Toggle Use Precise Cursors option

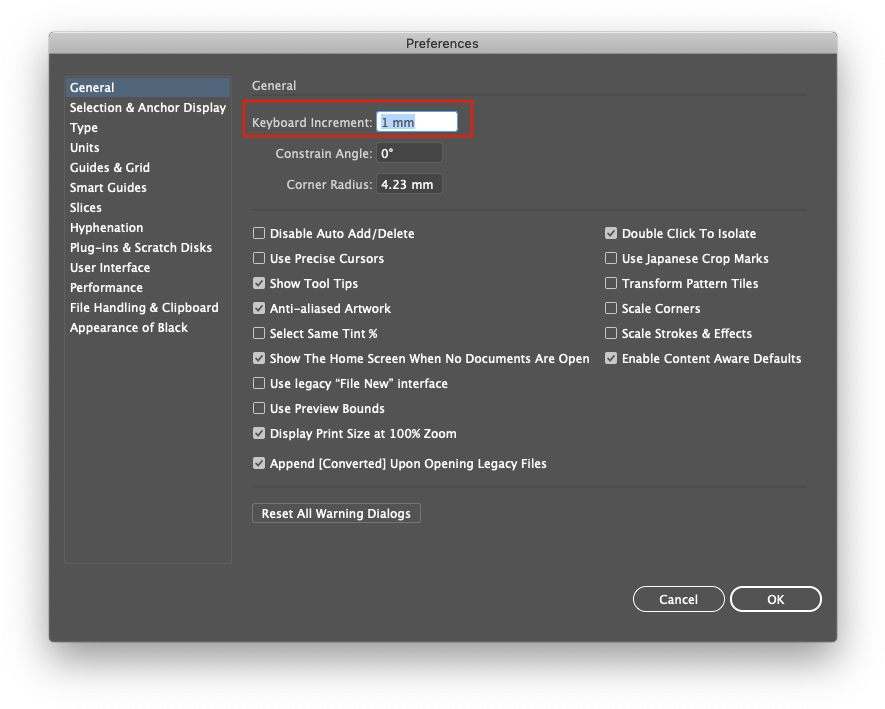(x=259, y=258)
